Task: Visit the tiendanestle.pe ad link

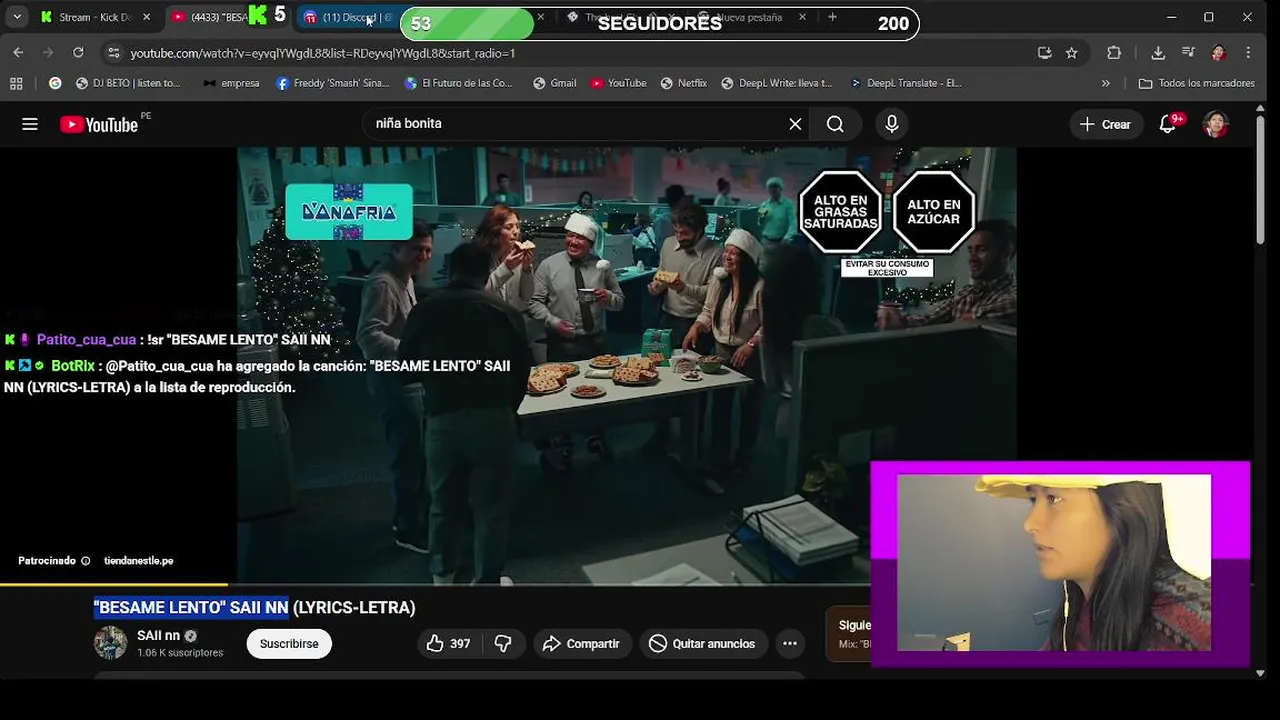Action: [139, 561]
